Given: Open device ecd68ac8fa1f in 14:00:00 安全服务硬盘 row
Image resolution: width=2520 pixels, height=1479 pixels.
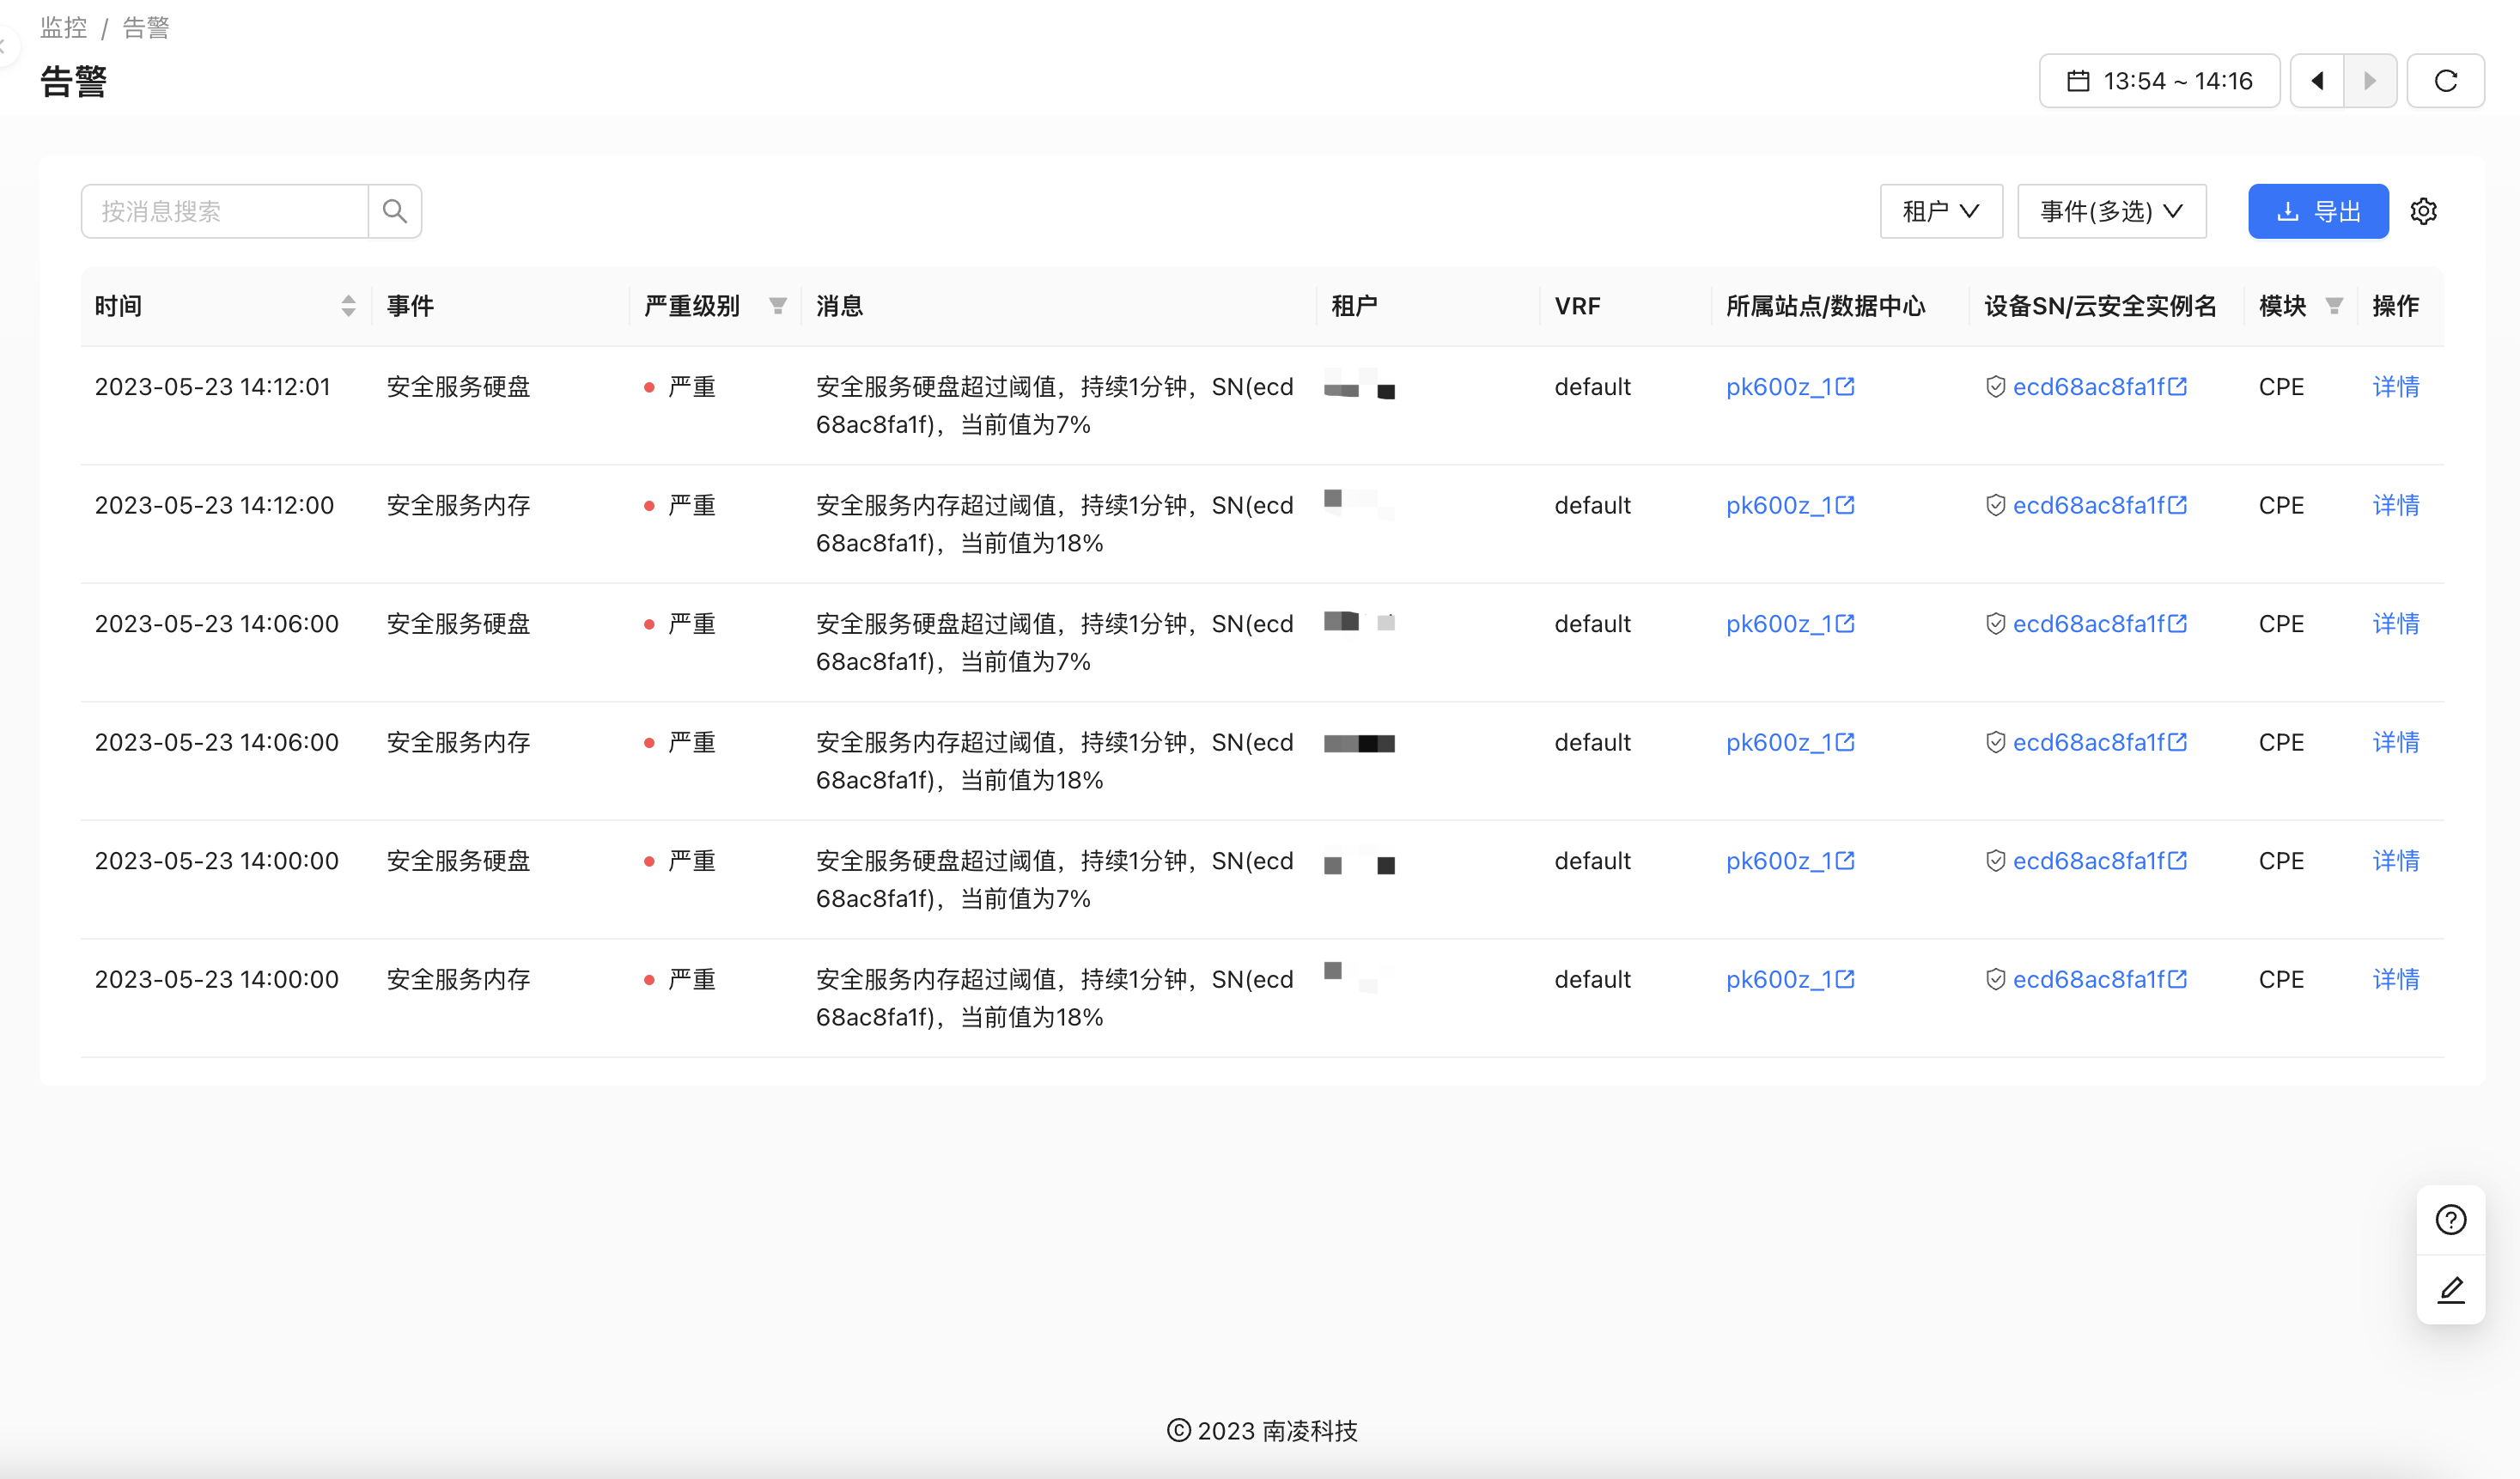Looking at the screenshot, I should 2088,860.
